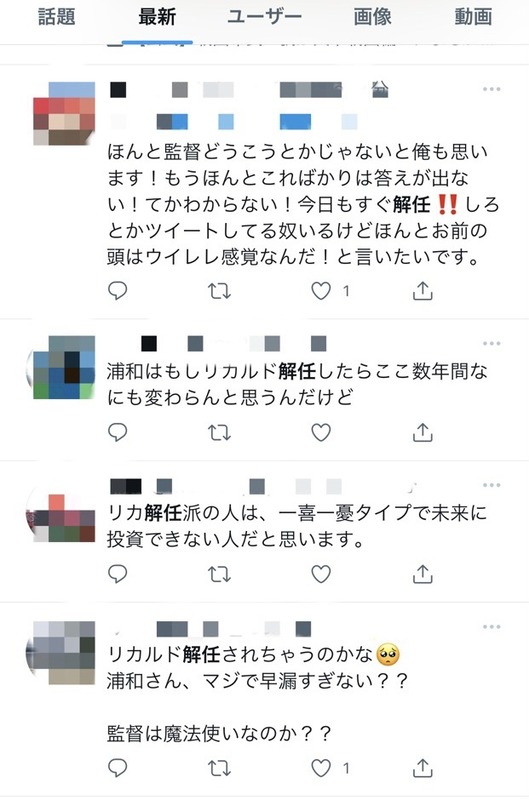This screenshot has width=529, height=800.
Task: Like the first tweet with 1 like
Action: (321, 291)
